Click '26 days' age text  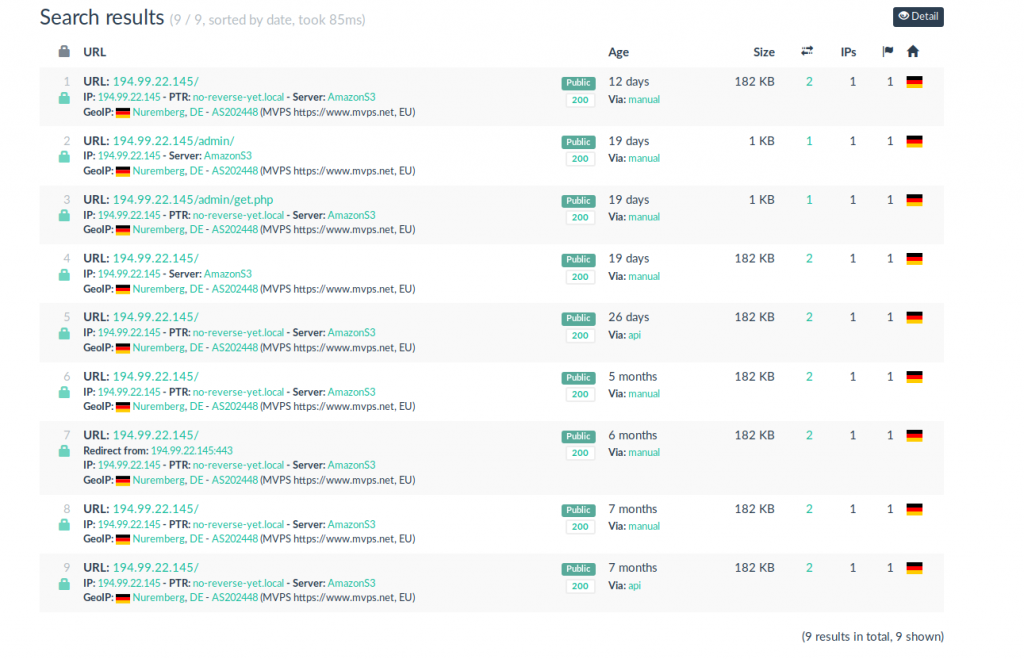pos(629,317)
